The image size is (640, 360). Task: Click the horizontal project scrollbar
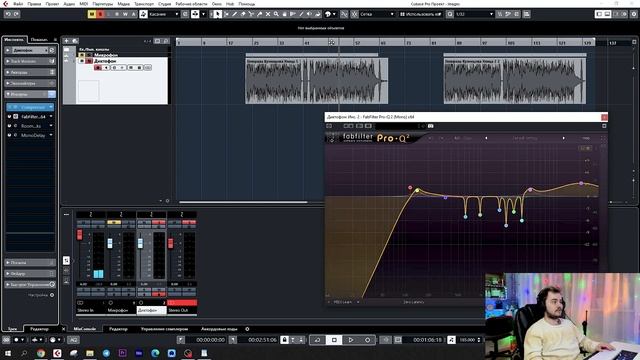243,202
